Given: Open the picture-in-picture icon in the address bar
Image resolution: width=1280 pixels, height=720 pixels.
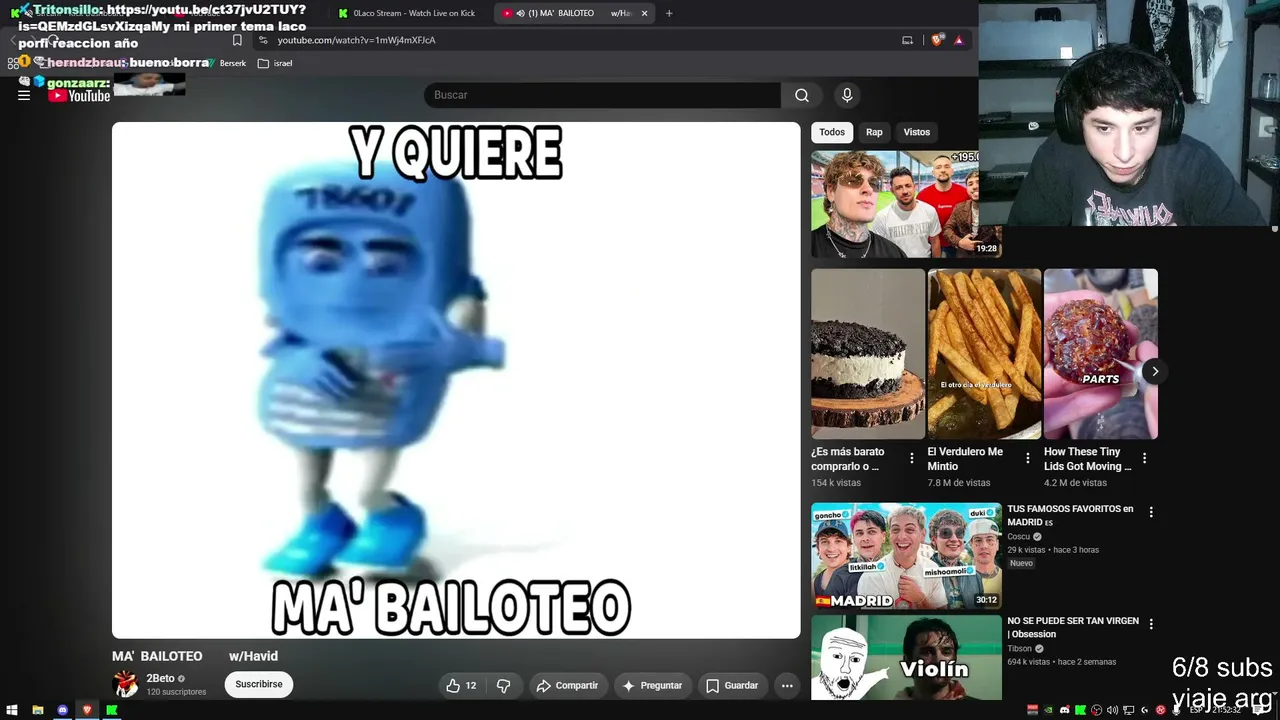Looking at the screenshot, I should coord(907,40).
